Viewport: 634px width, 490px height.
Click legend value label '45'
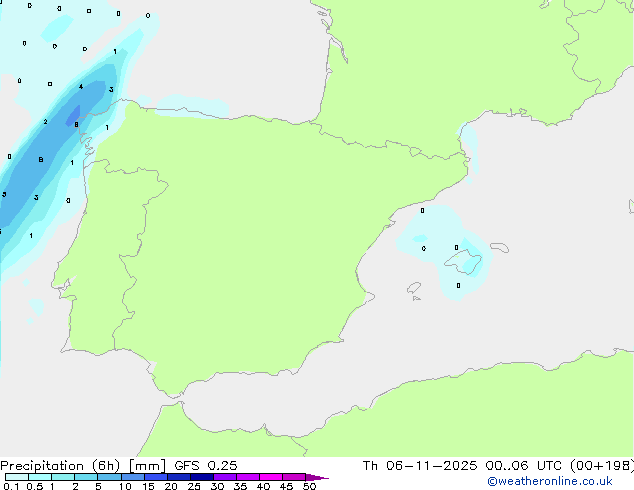point(286,486)
